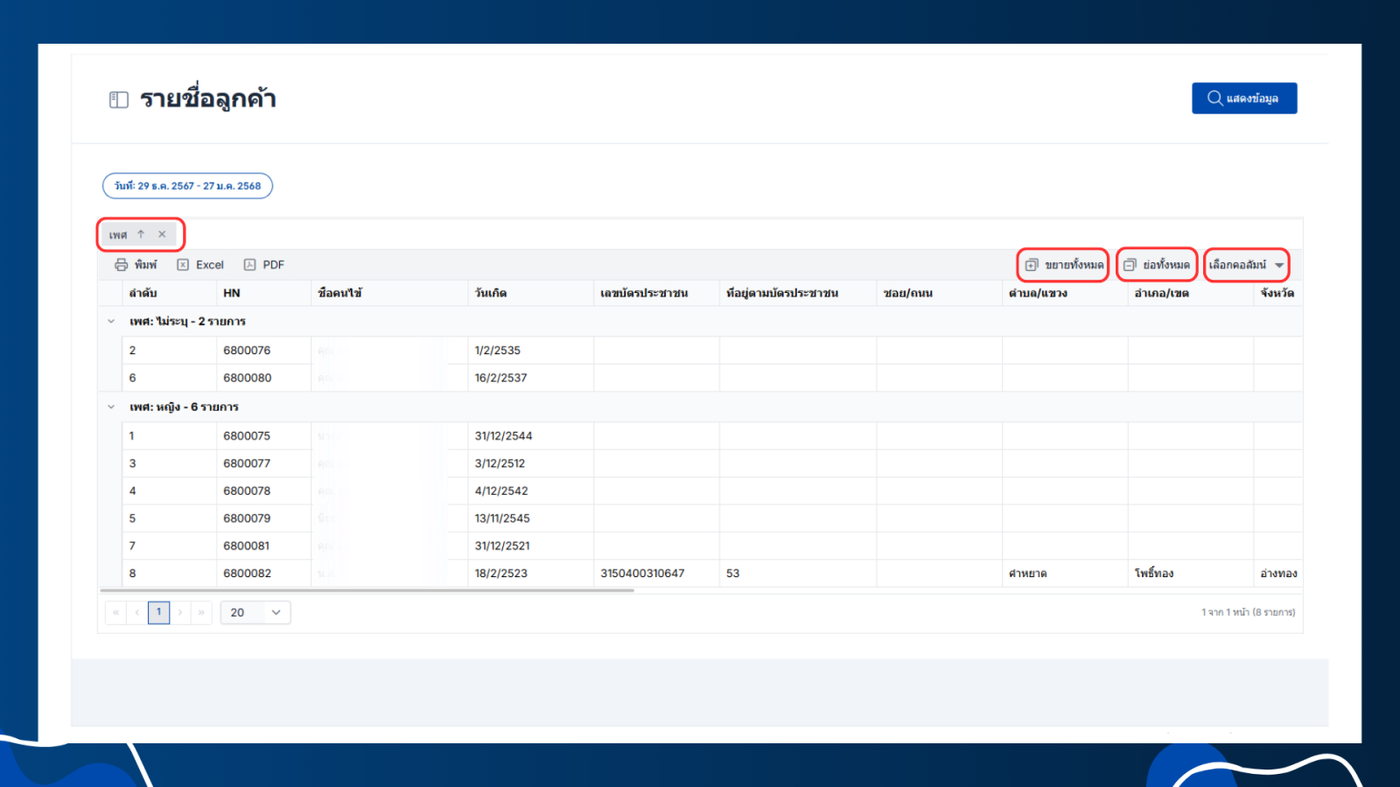Screen dimensions: 1400x787
Task: Click birth date 31/12/2521
Action: point(531,546)
